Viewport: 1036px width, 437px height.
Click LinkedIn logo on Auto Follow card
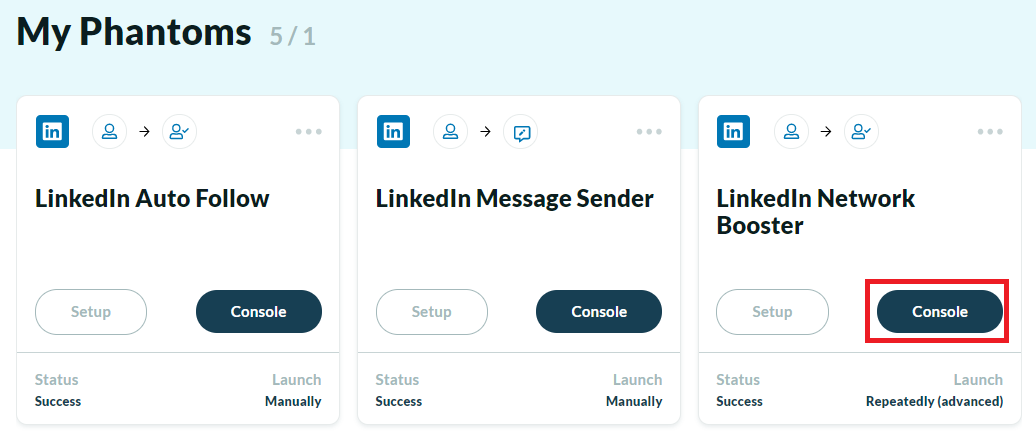(52, 132)
